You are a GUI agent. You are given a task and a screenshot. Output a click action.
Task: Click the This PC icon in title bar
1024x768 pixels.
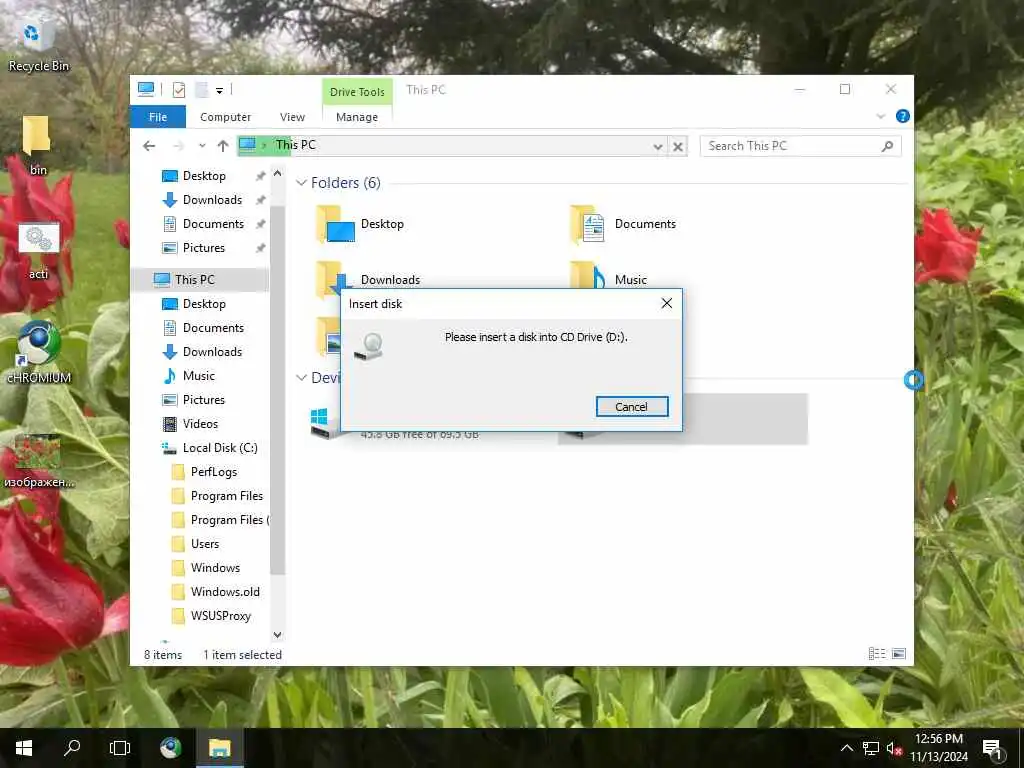tap(146, 89)
